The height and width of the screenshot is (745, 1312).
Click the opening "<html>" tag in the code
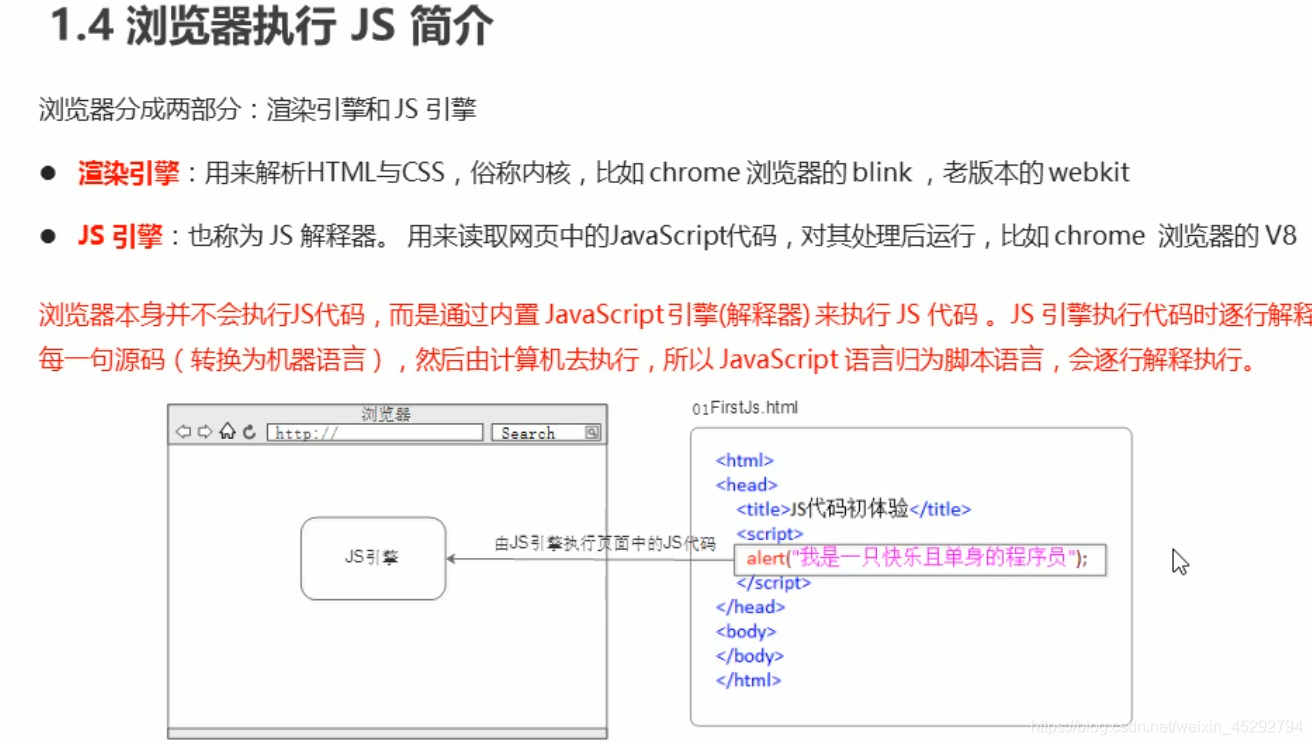point(745,461)
